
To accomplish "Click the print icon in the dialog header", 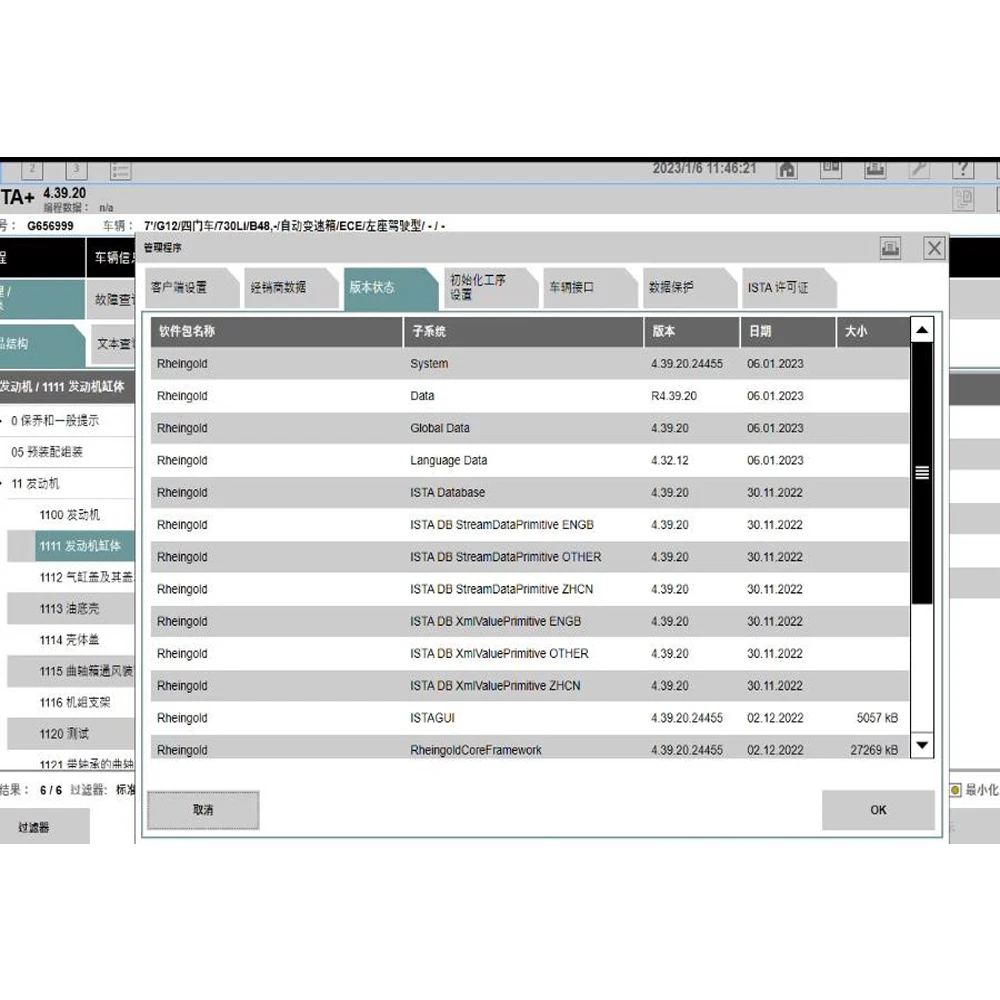I will [890, 248].
